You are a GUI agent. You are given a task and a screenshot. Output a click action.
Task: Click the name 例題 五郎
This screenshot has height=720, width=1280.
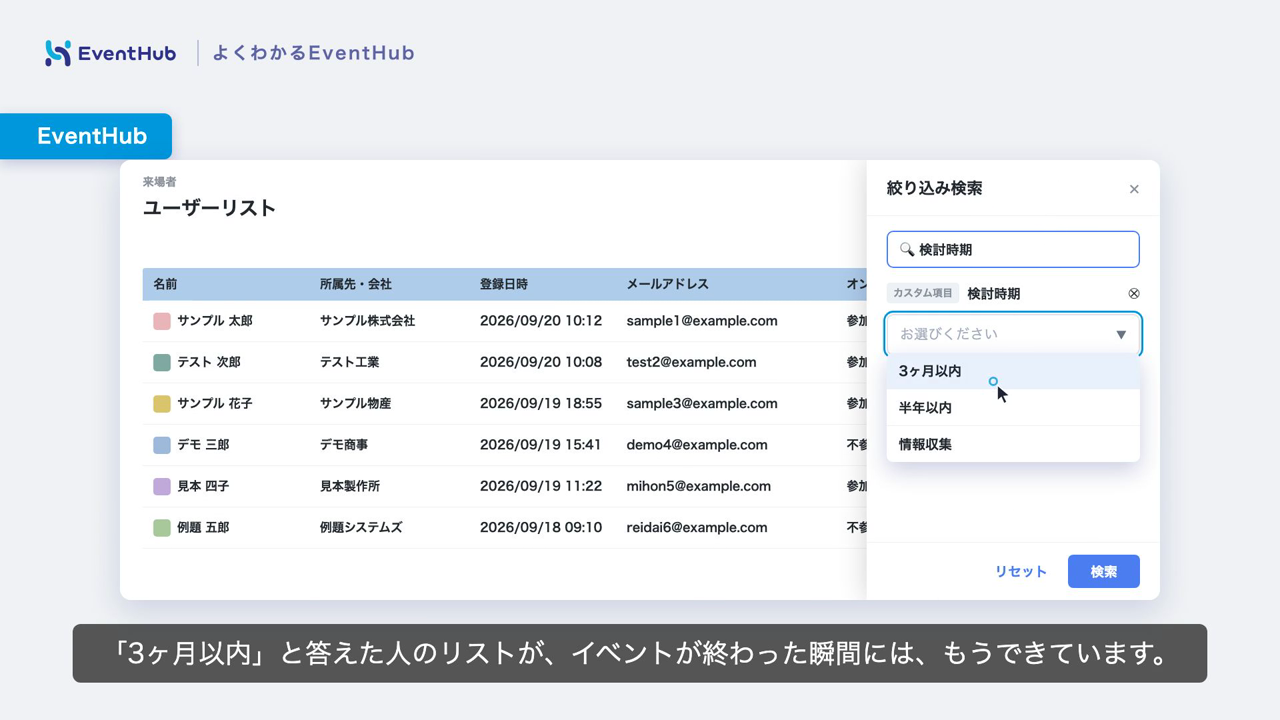coord(203,527)
